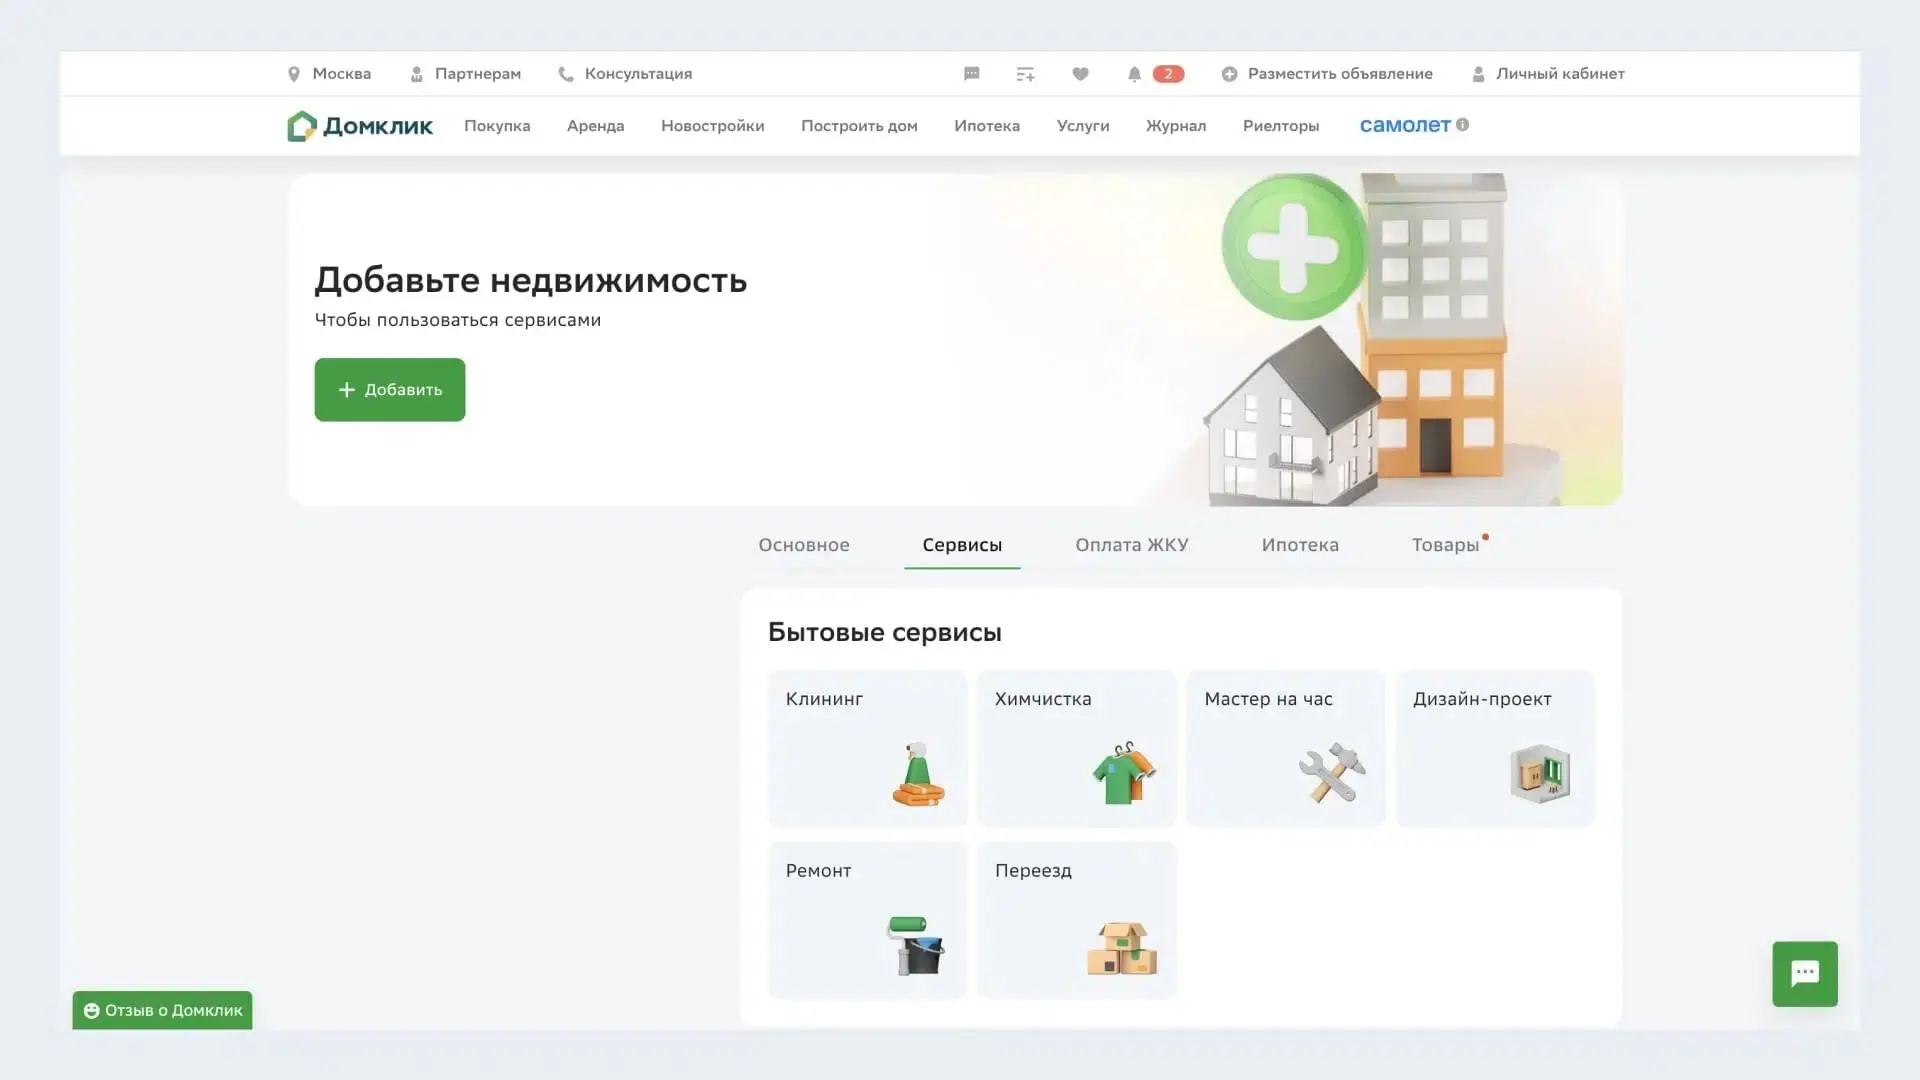Open the Услуги menu item

[1083, 126]
